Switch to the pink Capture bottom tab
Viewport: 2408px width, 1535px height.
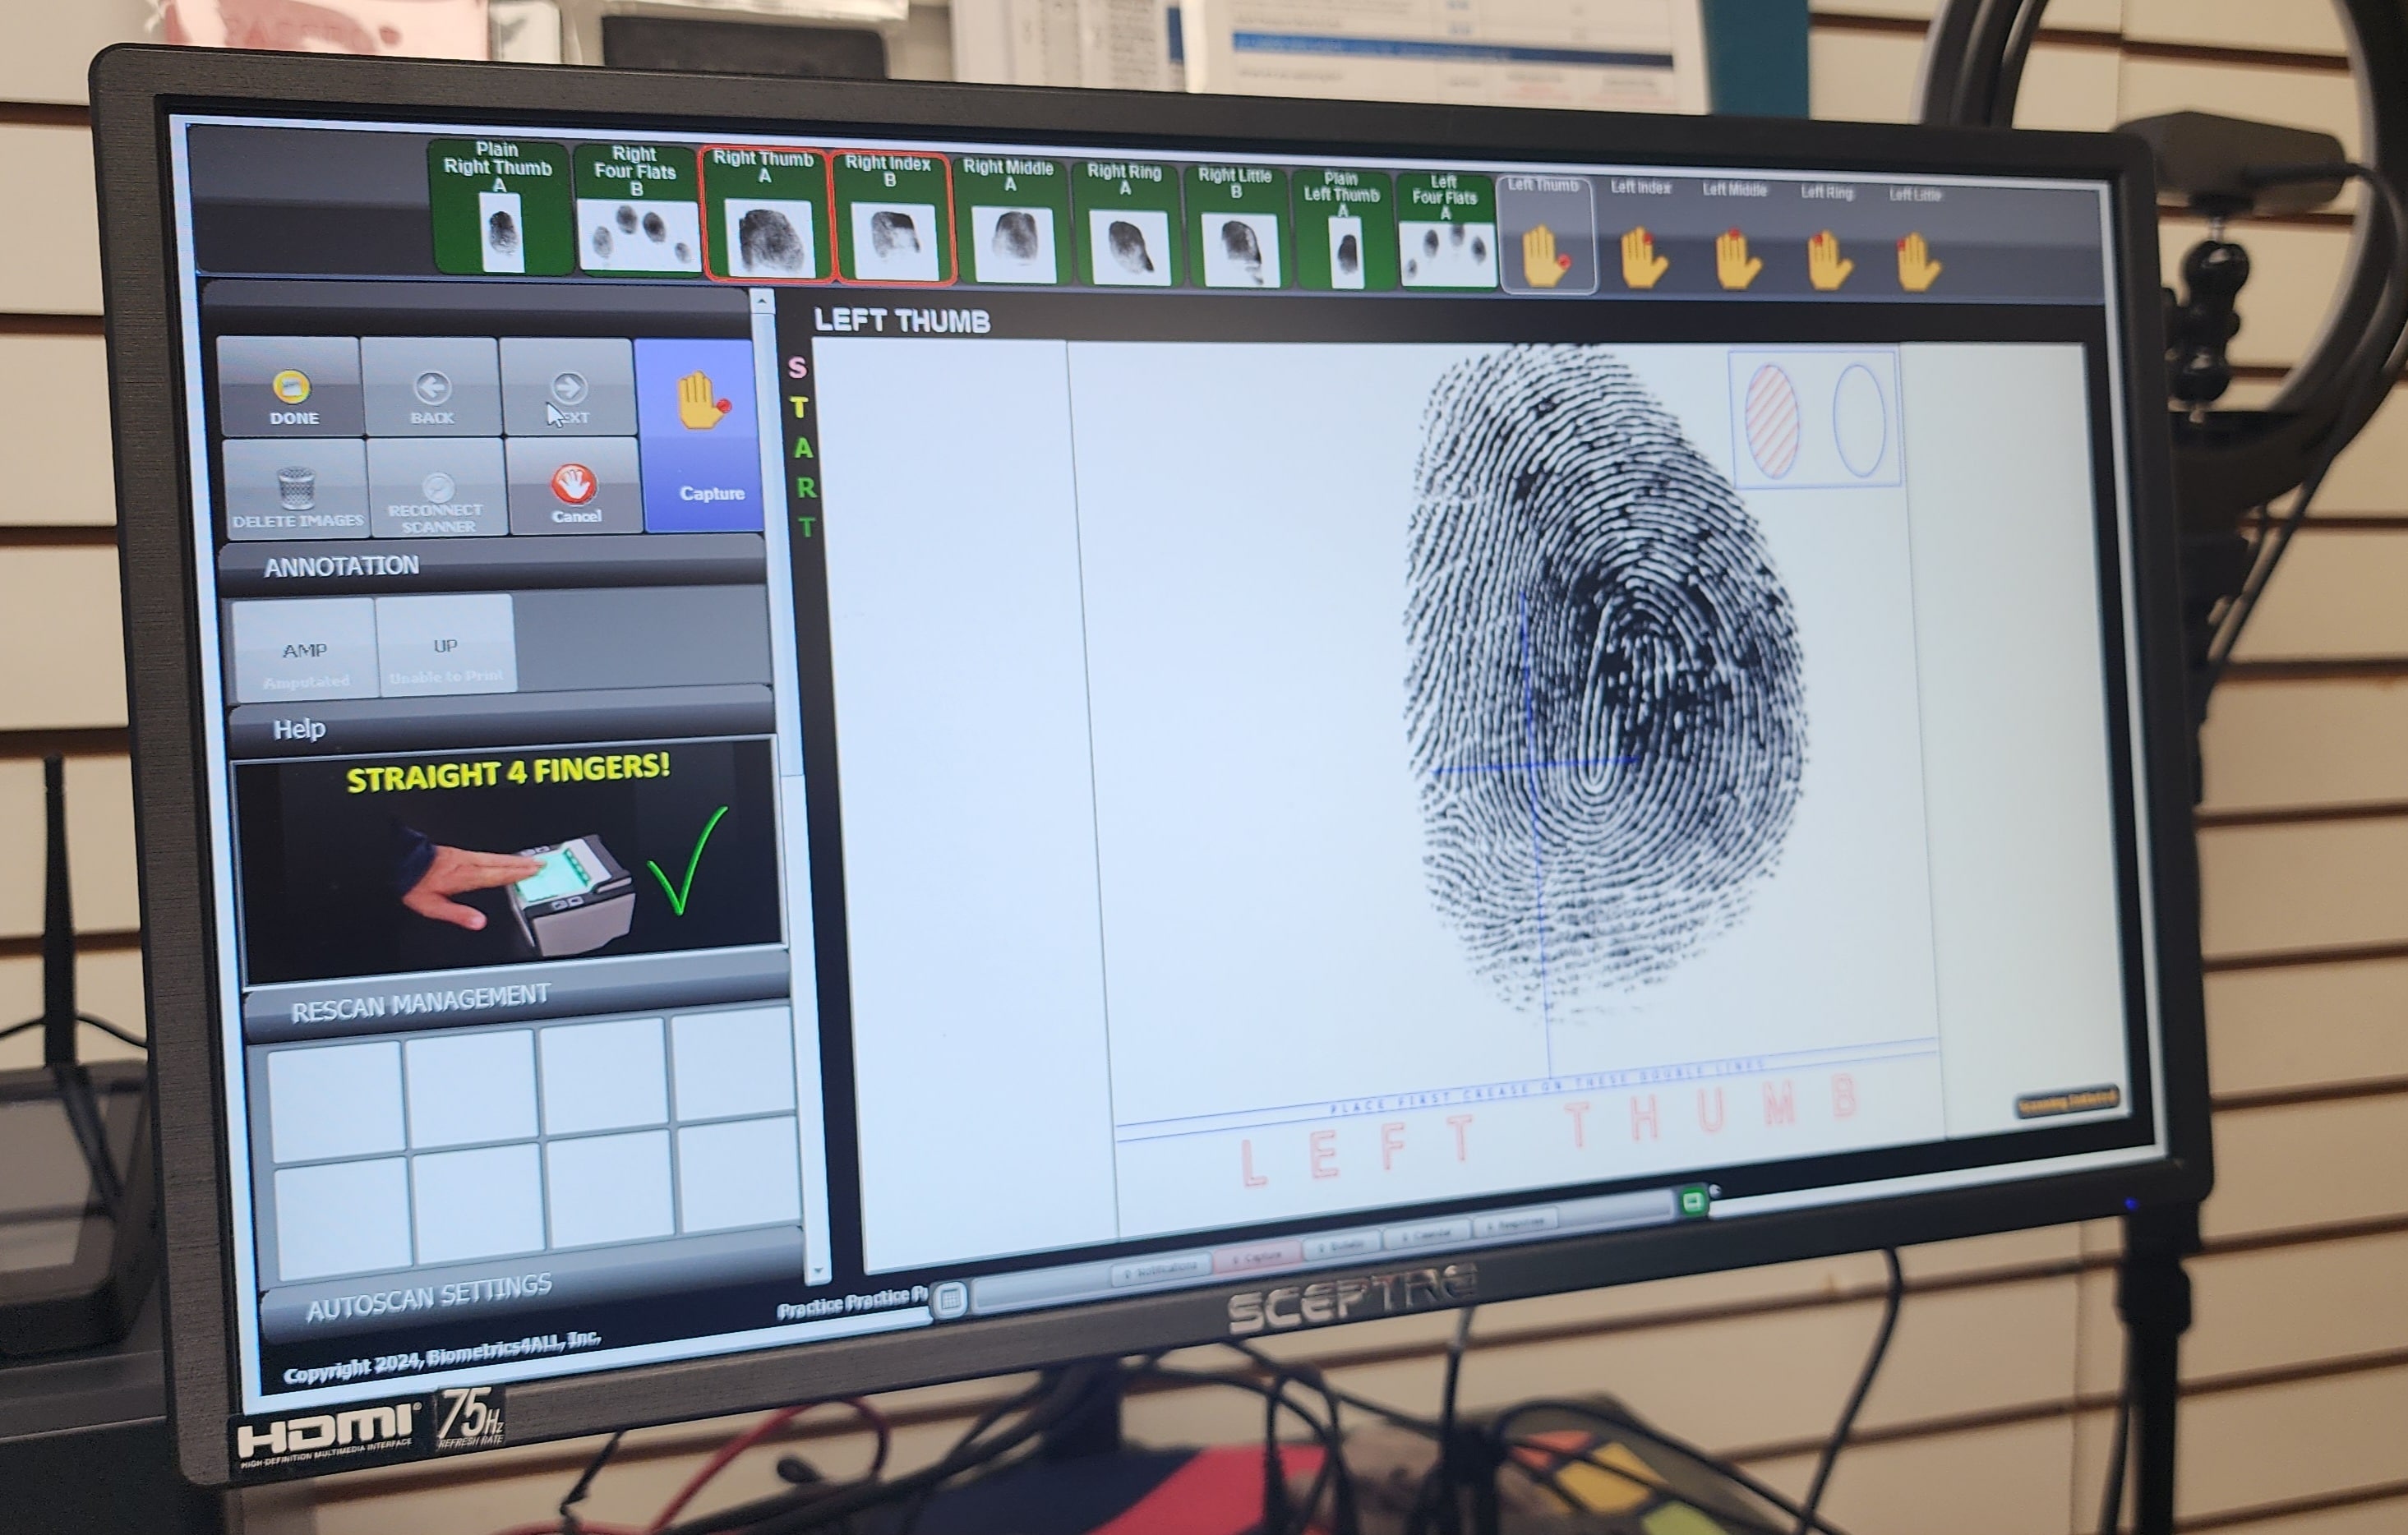pyautogui.click(x=1257, y=1257)
